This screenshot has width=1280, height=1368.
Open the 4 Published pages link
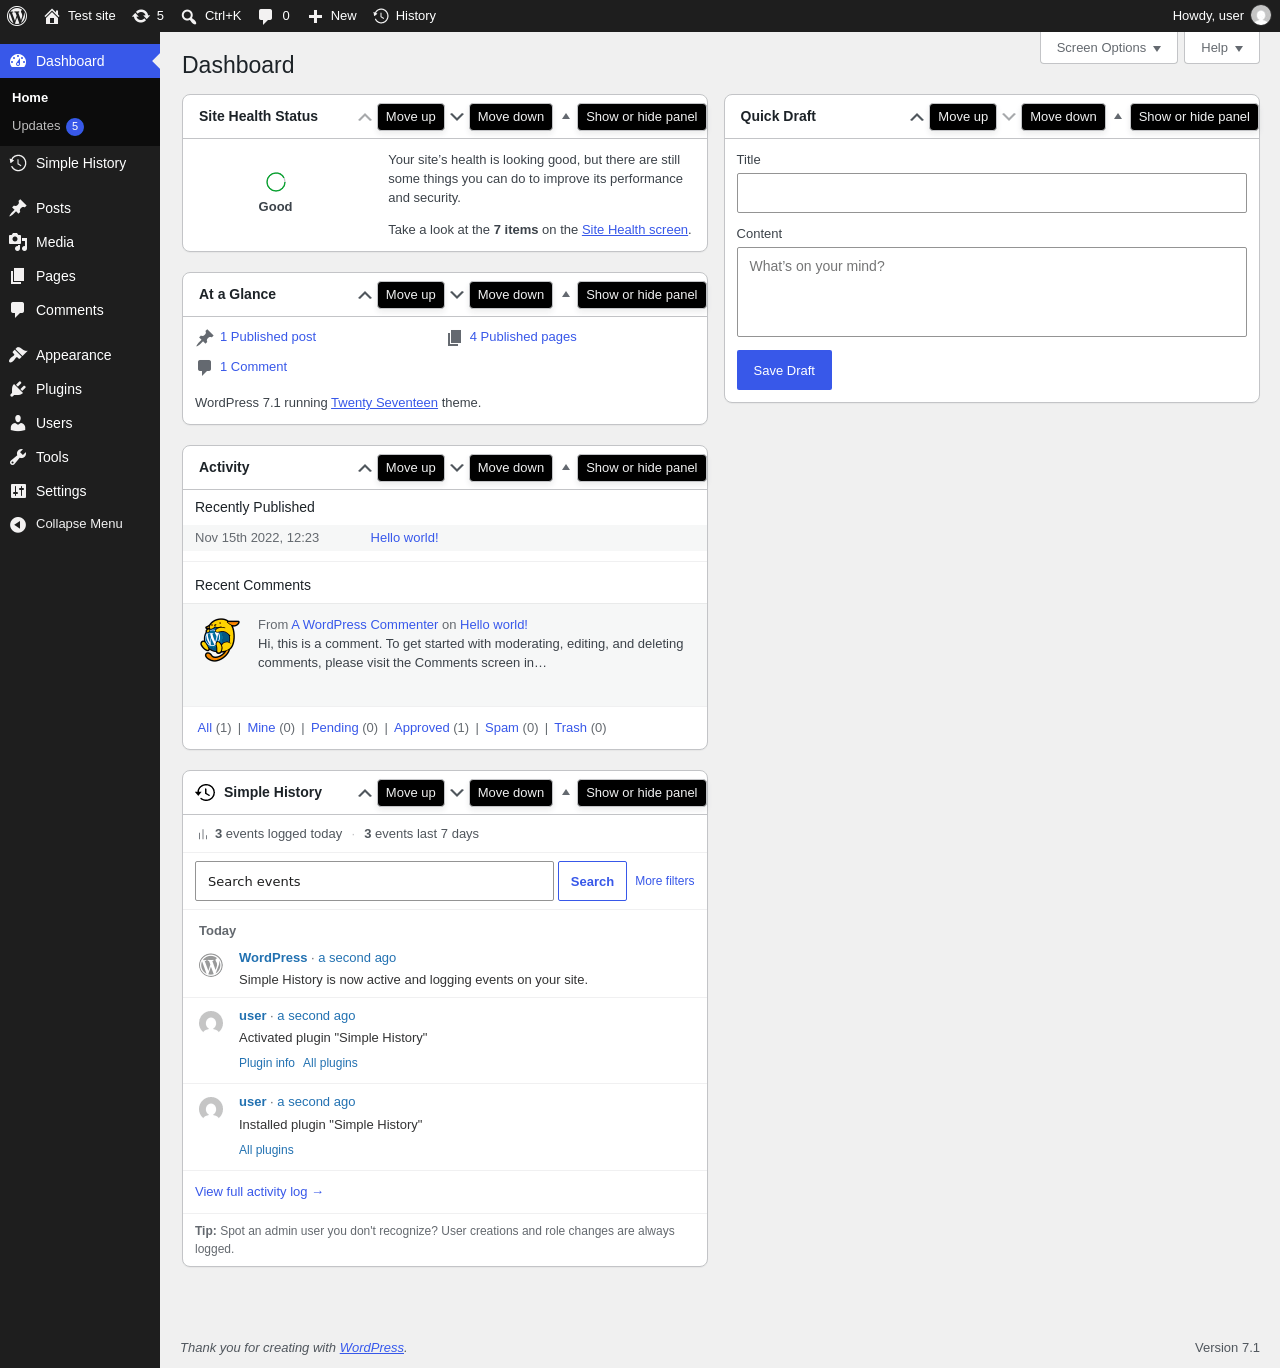coord(523,337)
